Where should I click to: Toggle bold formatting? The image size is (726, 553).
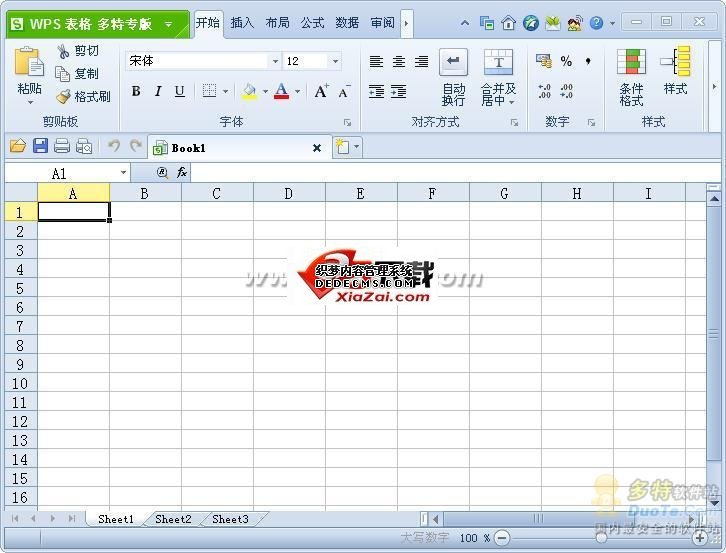(136, 91)
